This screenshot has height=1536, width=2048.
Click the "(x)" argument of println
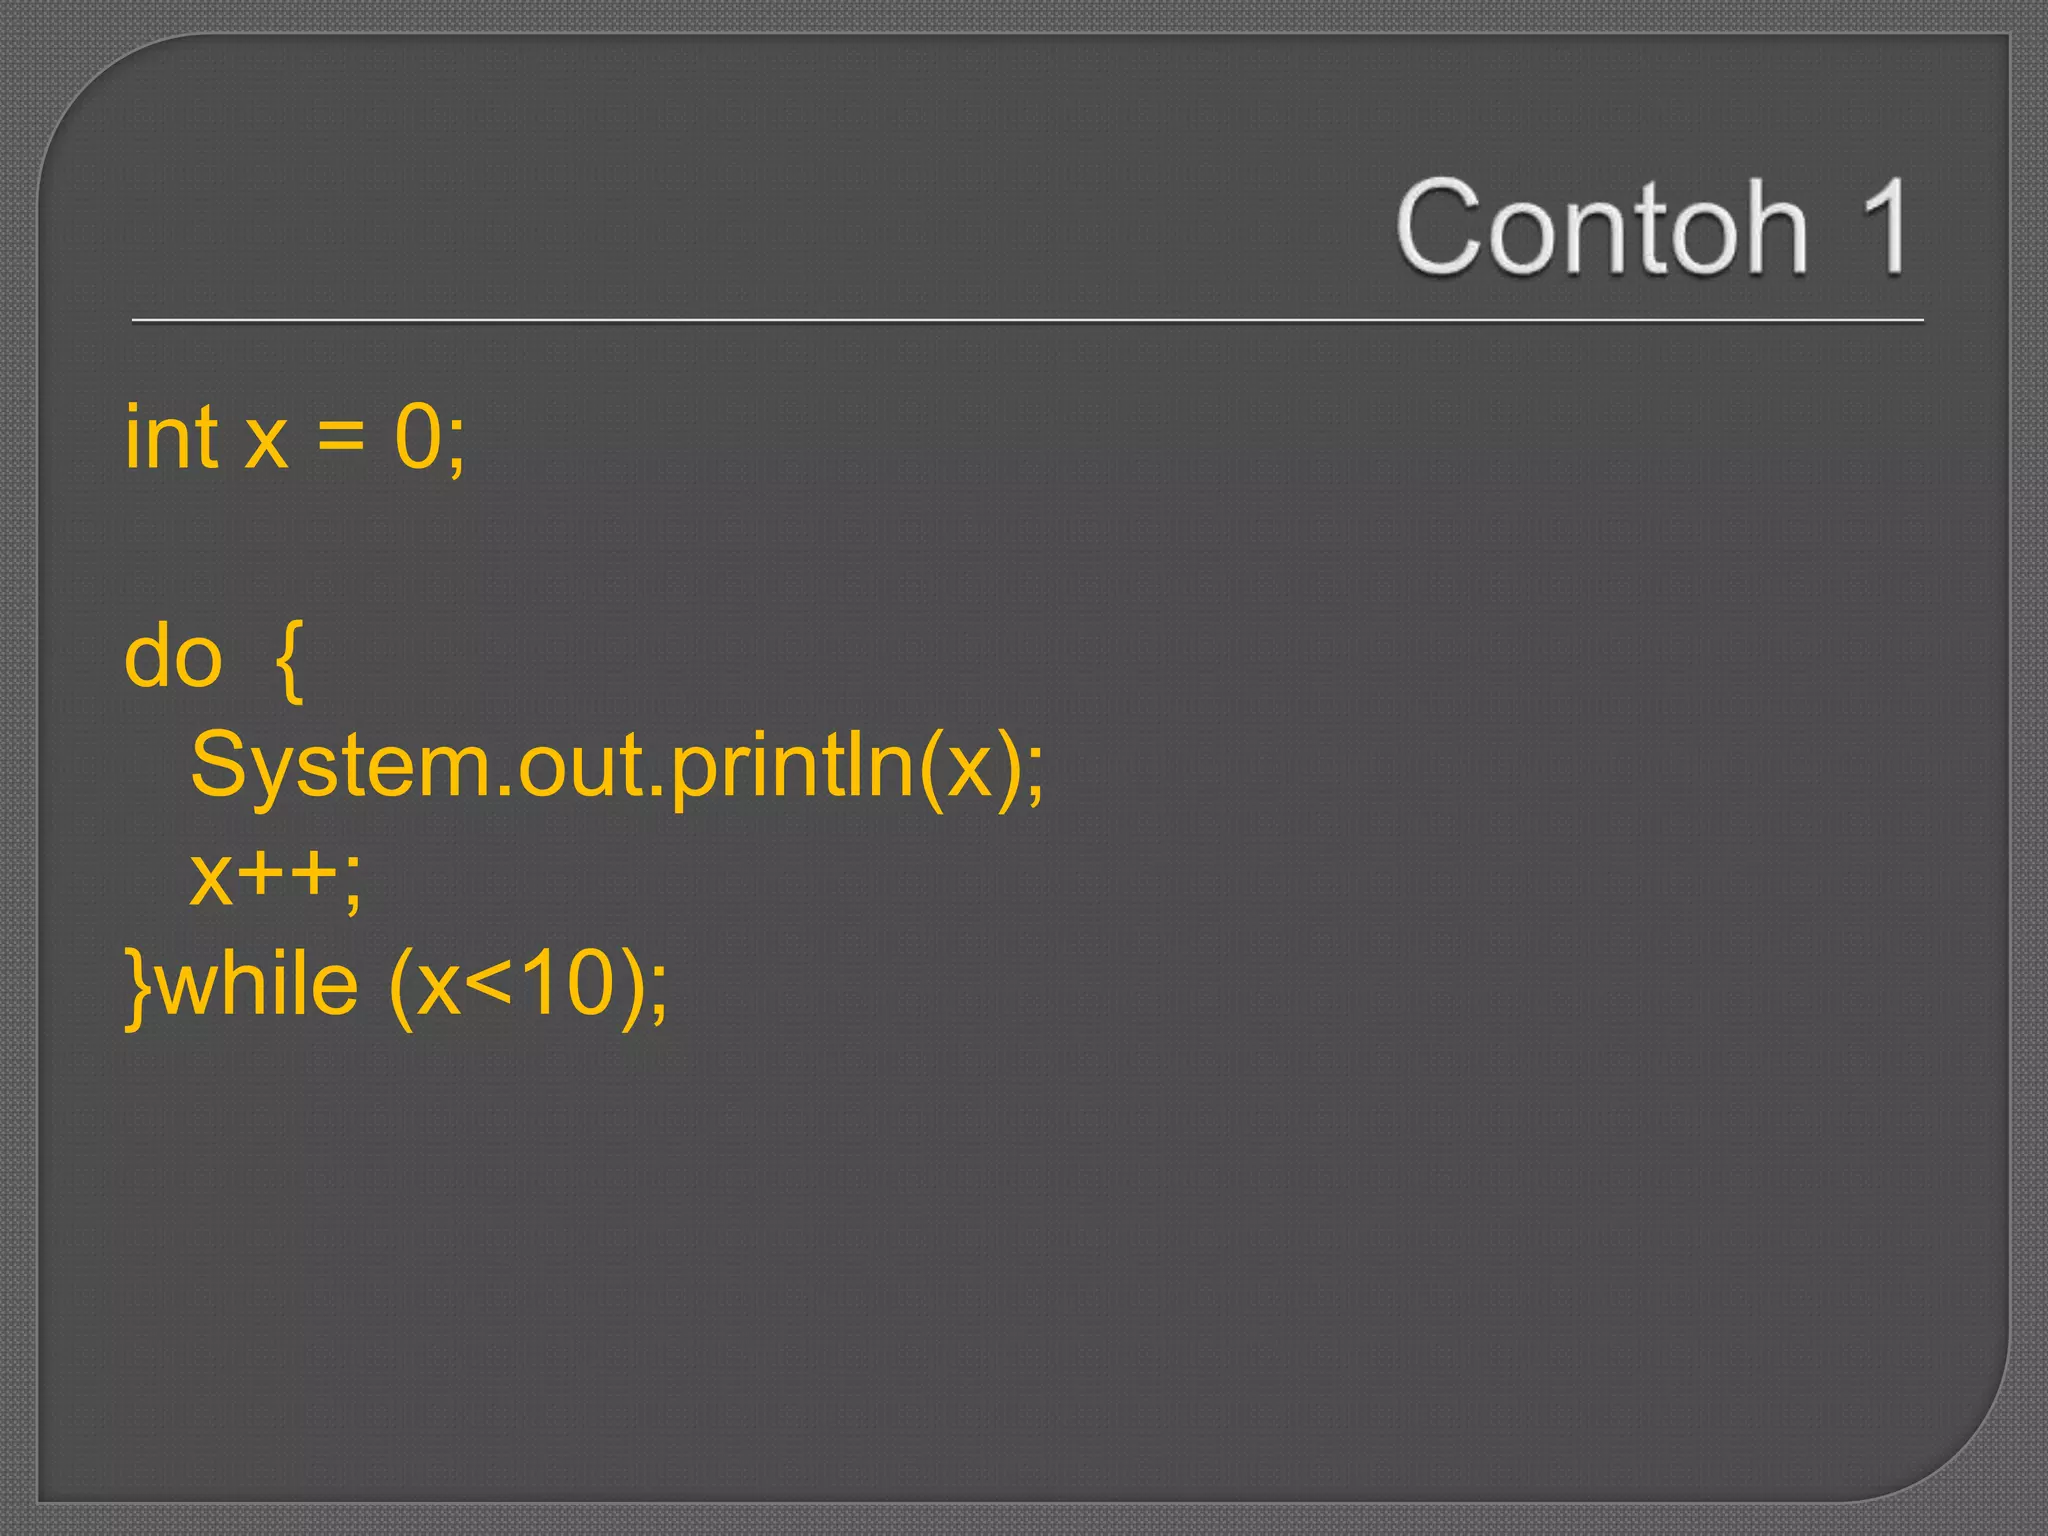[969, 767]
